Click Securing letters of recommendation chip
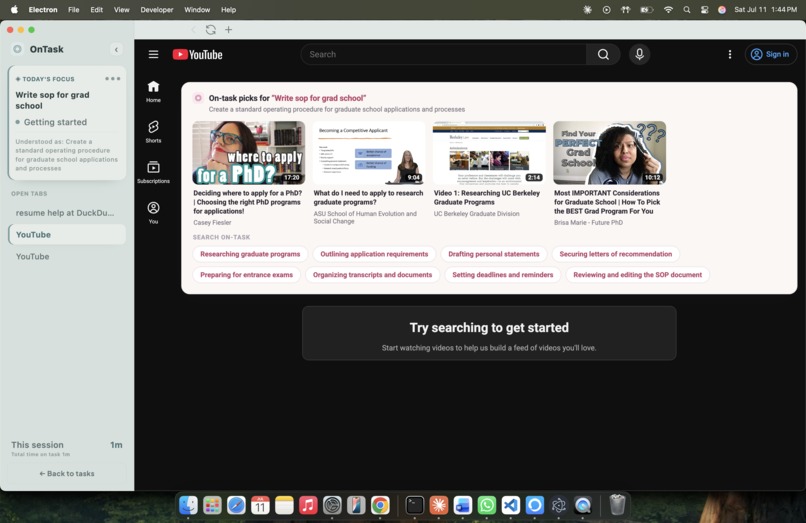 pyautogui.click(x=615, y=254)
